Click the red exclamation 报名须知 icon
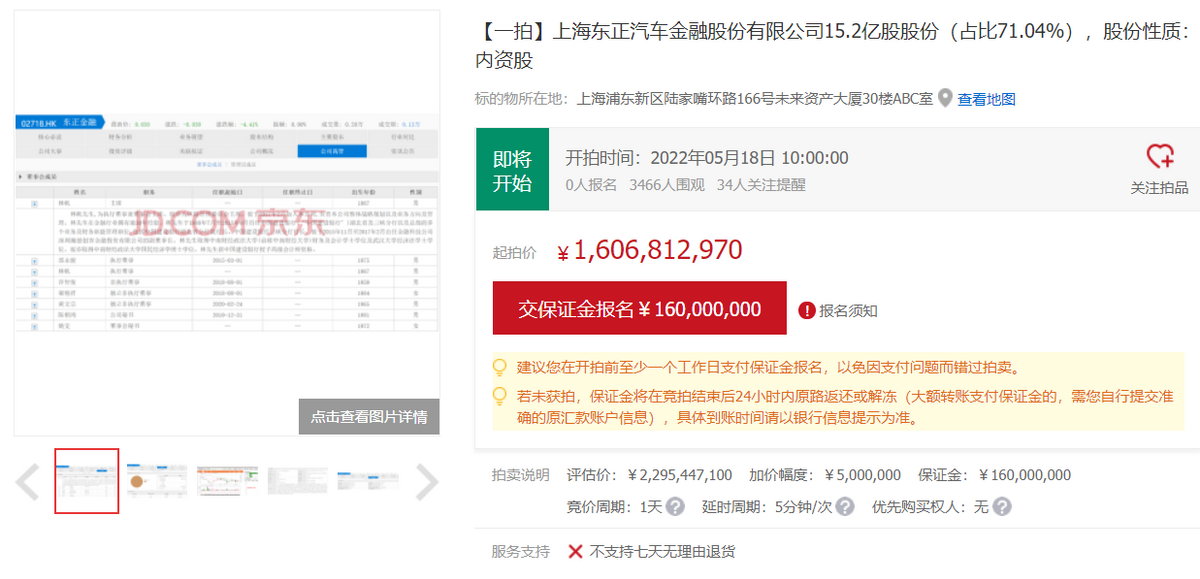This screenshot has height=579, width=1200. 807,311
